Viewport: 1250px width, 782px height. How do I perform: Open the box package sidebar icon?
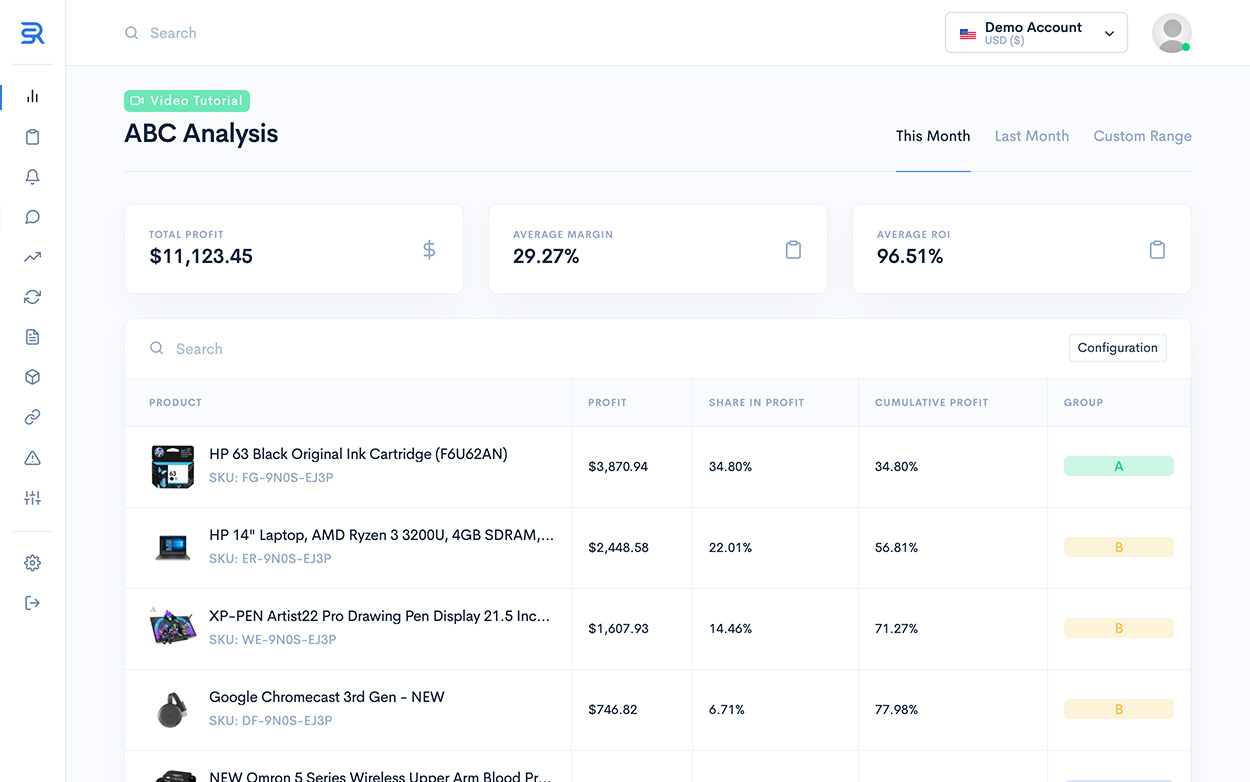pos(33,377)
